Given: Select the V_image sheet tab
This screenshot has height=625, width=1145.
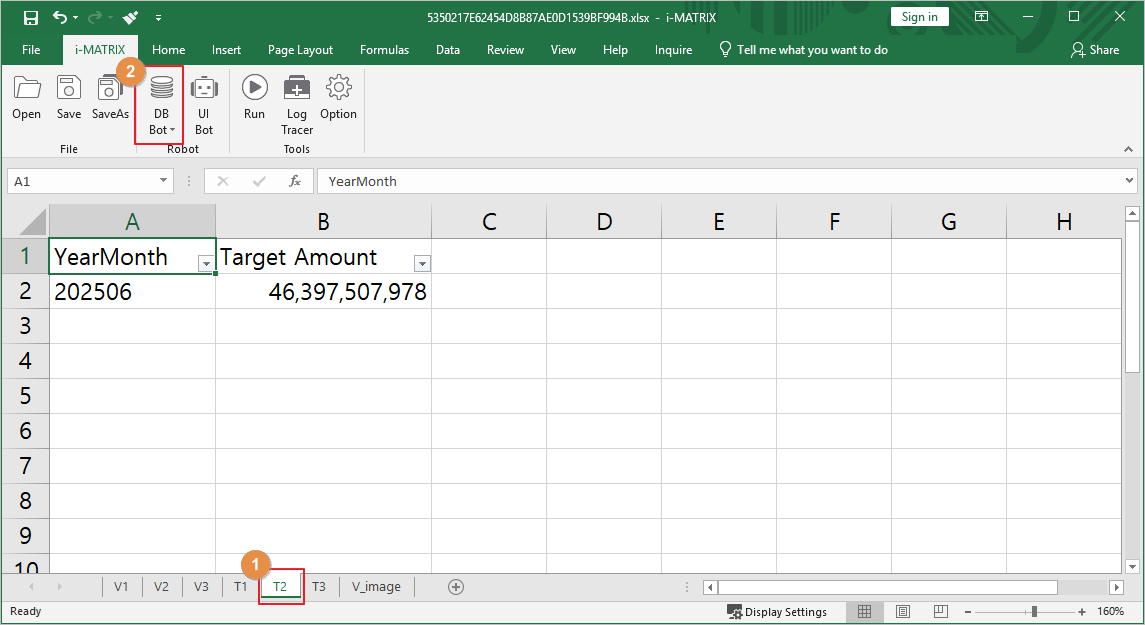Looking at the screenshot, I should click(376, 587).
